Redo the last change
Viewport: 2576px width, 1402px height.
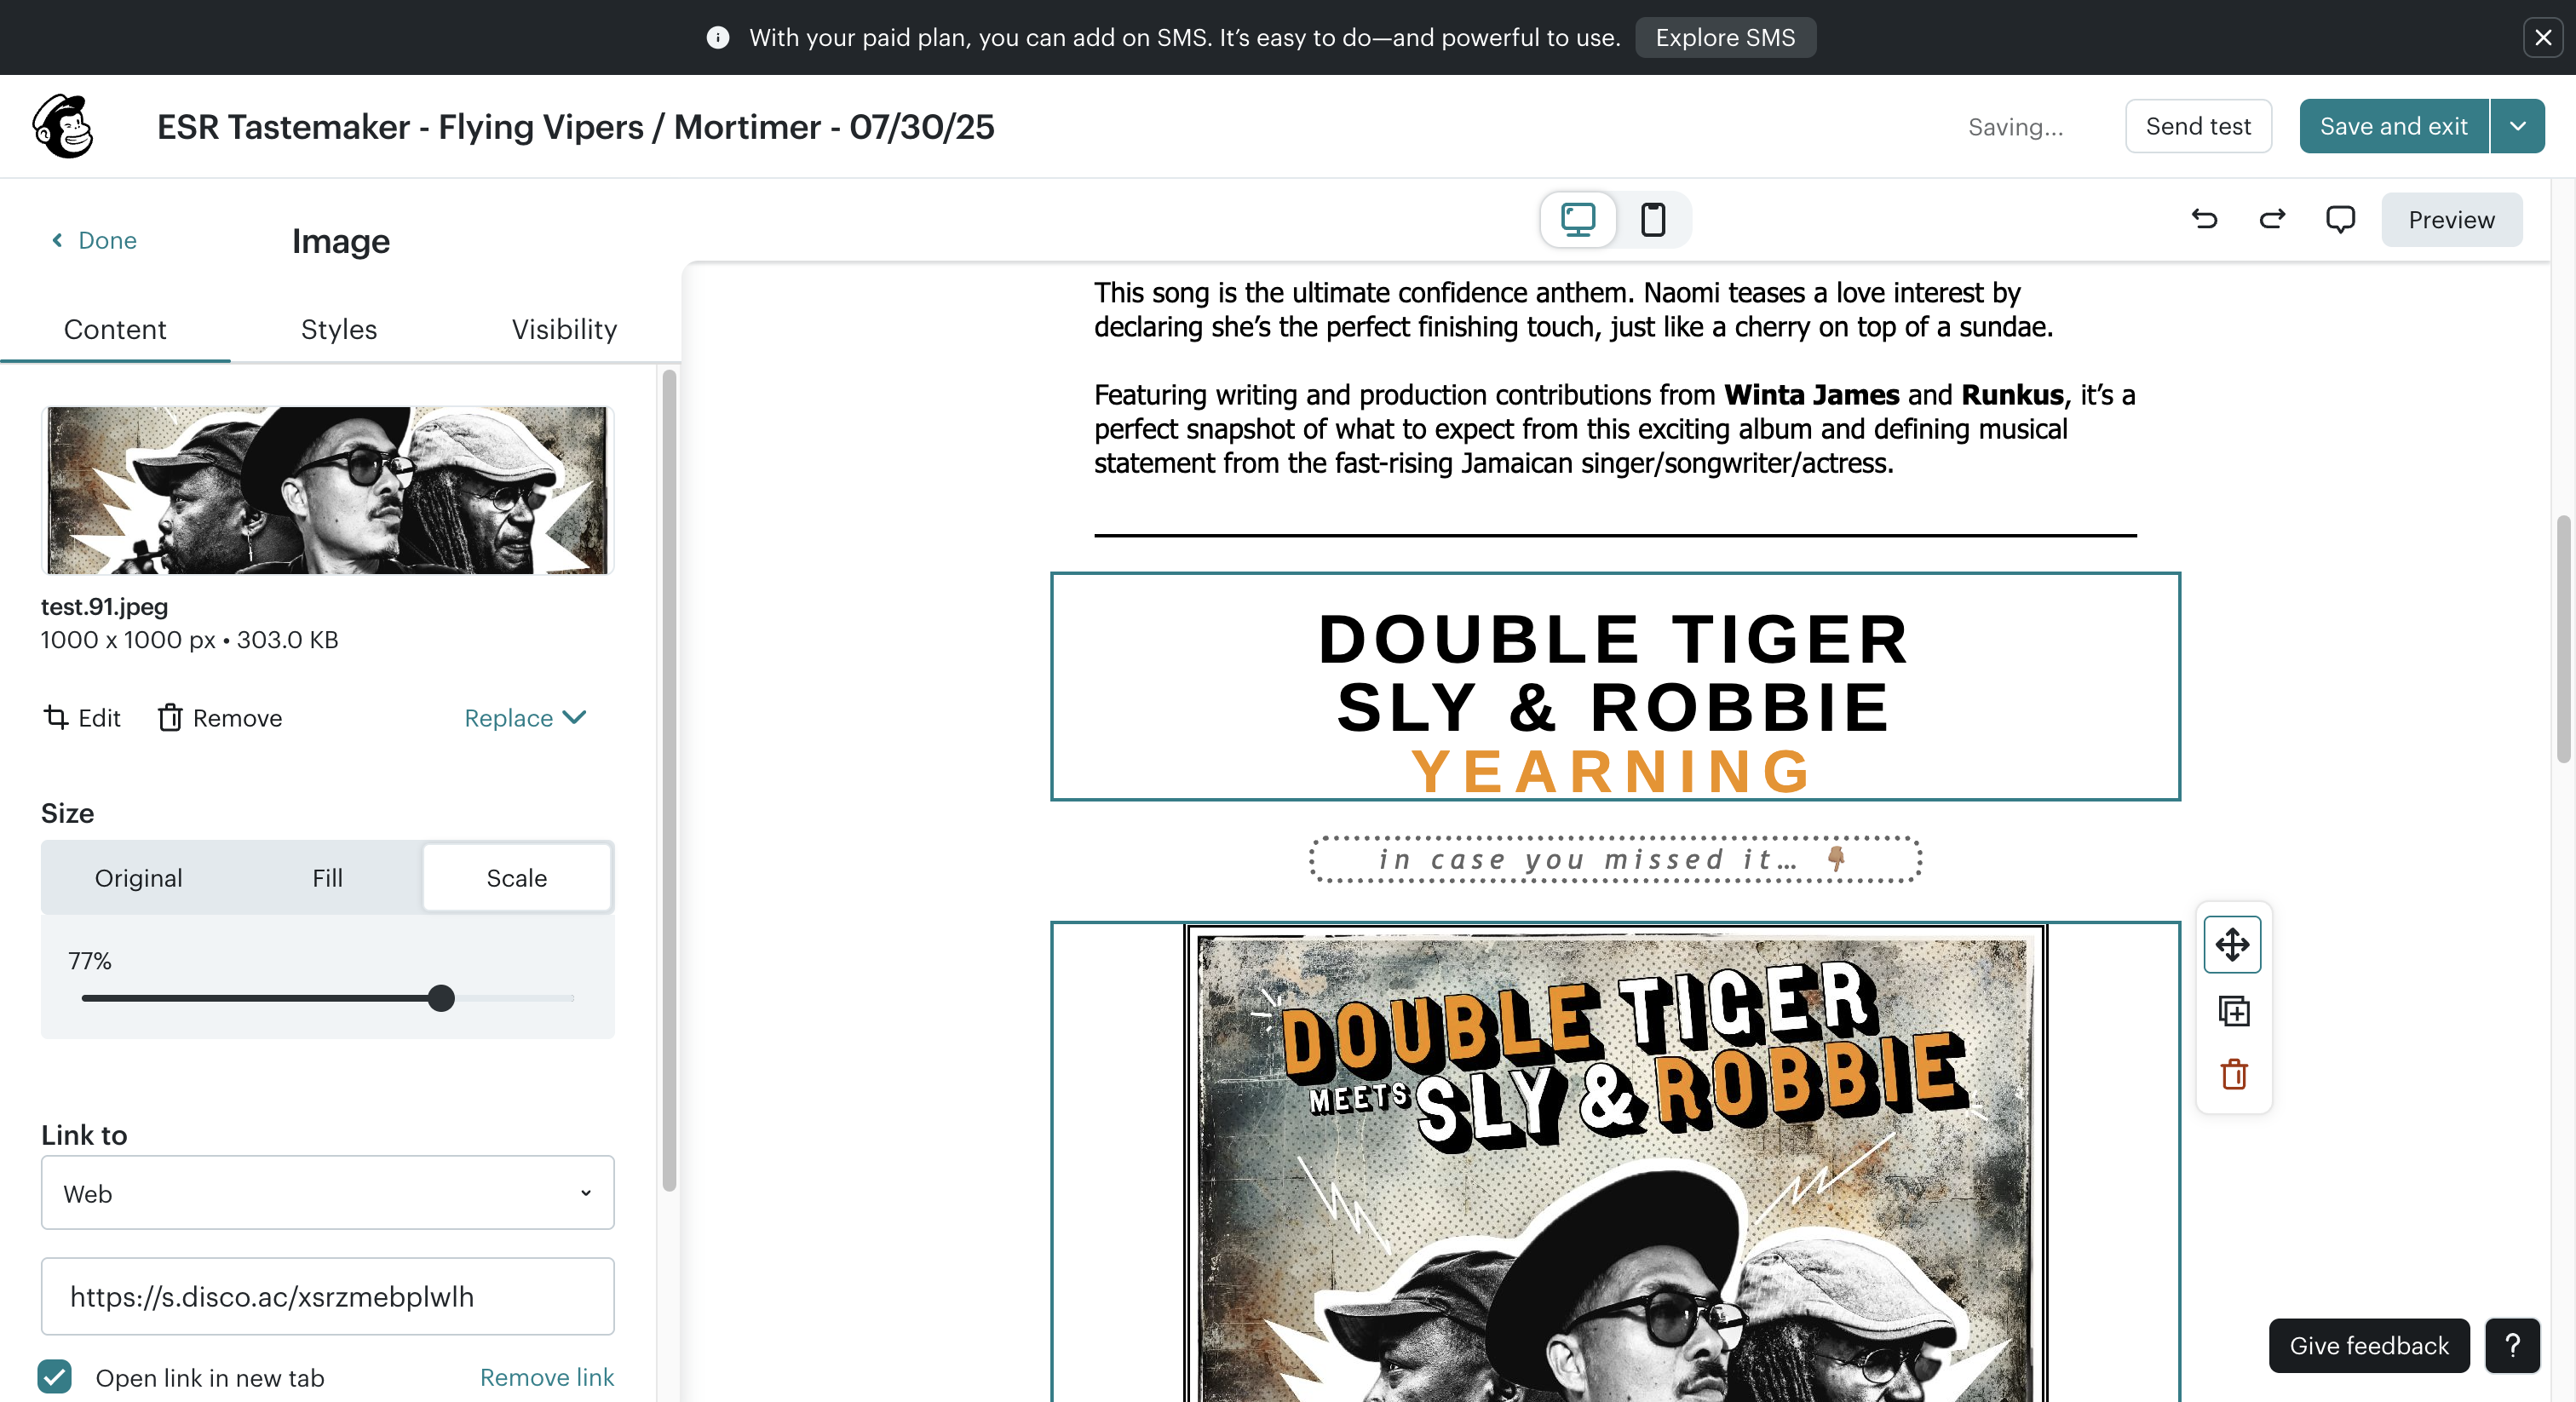click(x=2272, y=219)
